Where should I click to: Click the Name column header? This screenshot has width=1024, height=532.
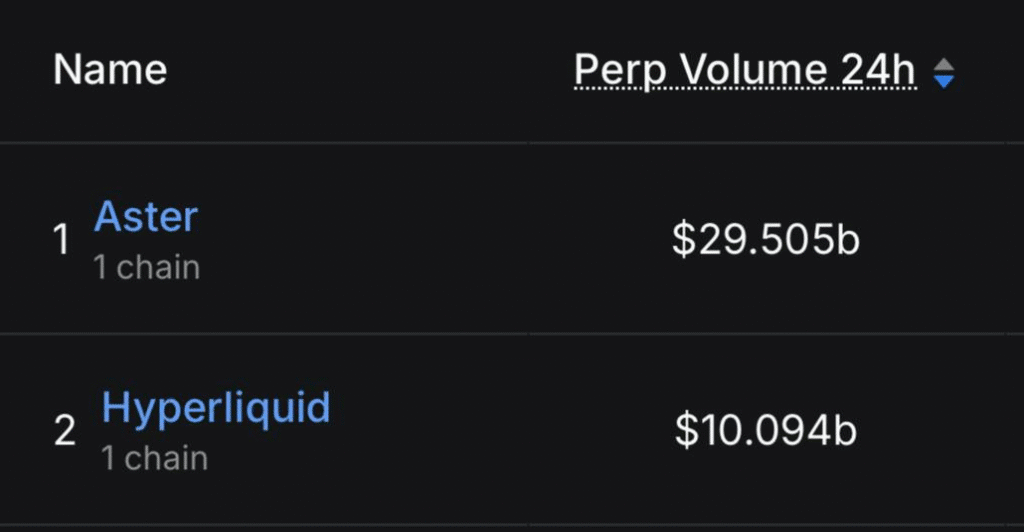click(x=110, y=70)
